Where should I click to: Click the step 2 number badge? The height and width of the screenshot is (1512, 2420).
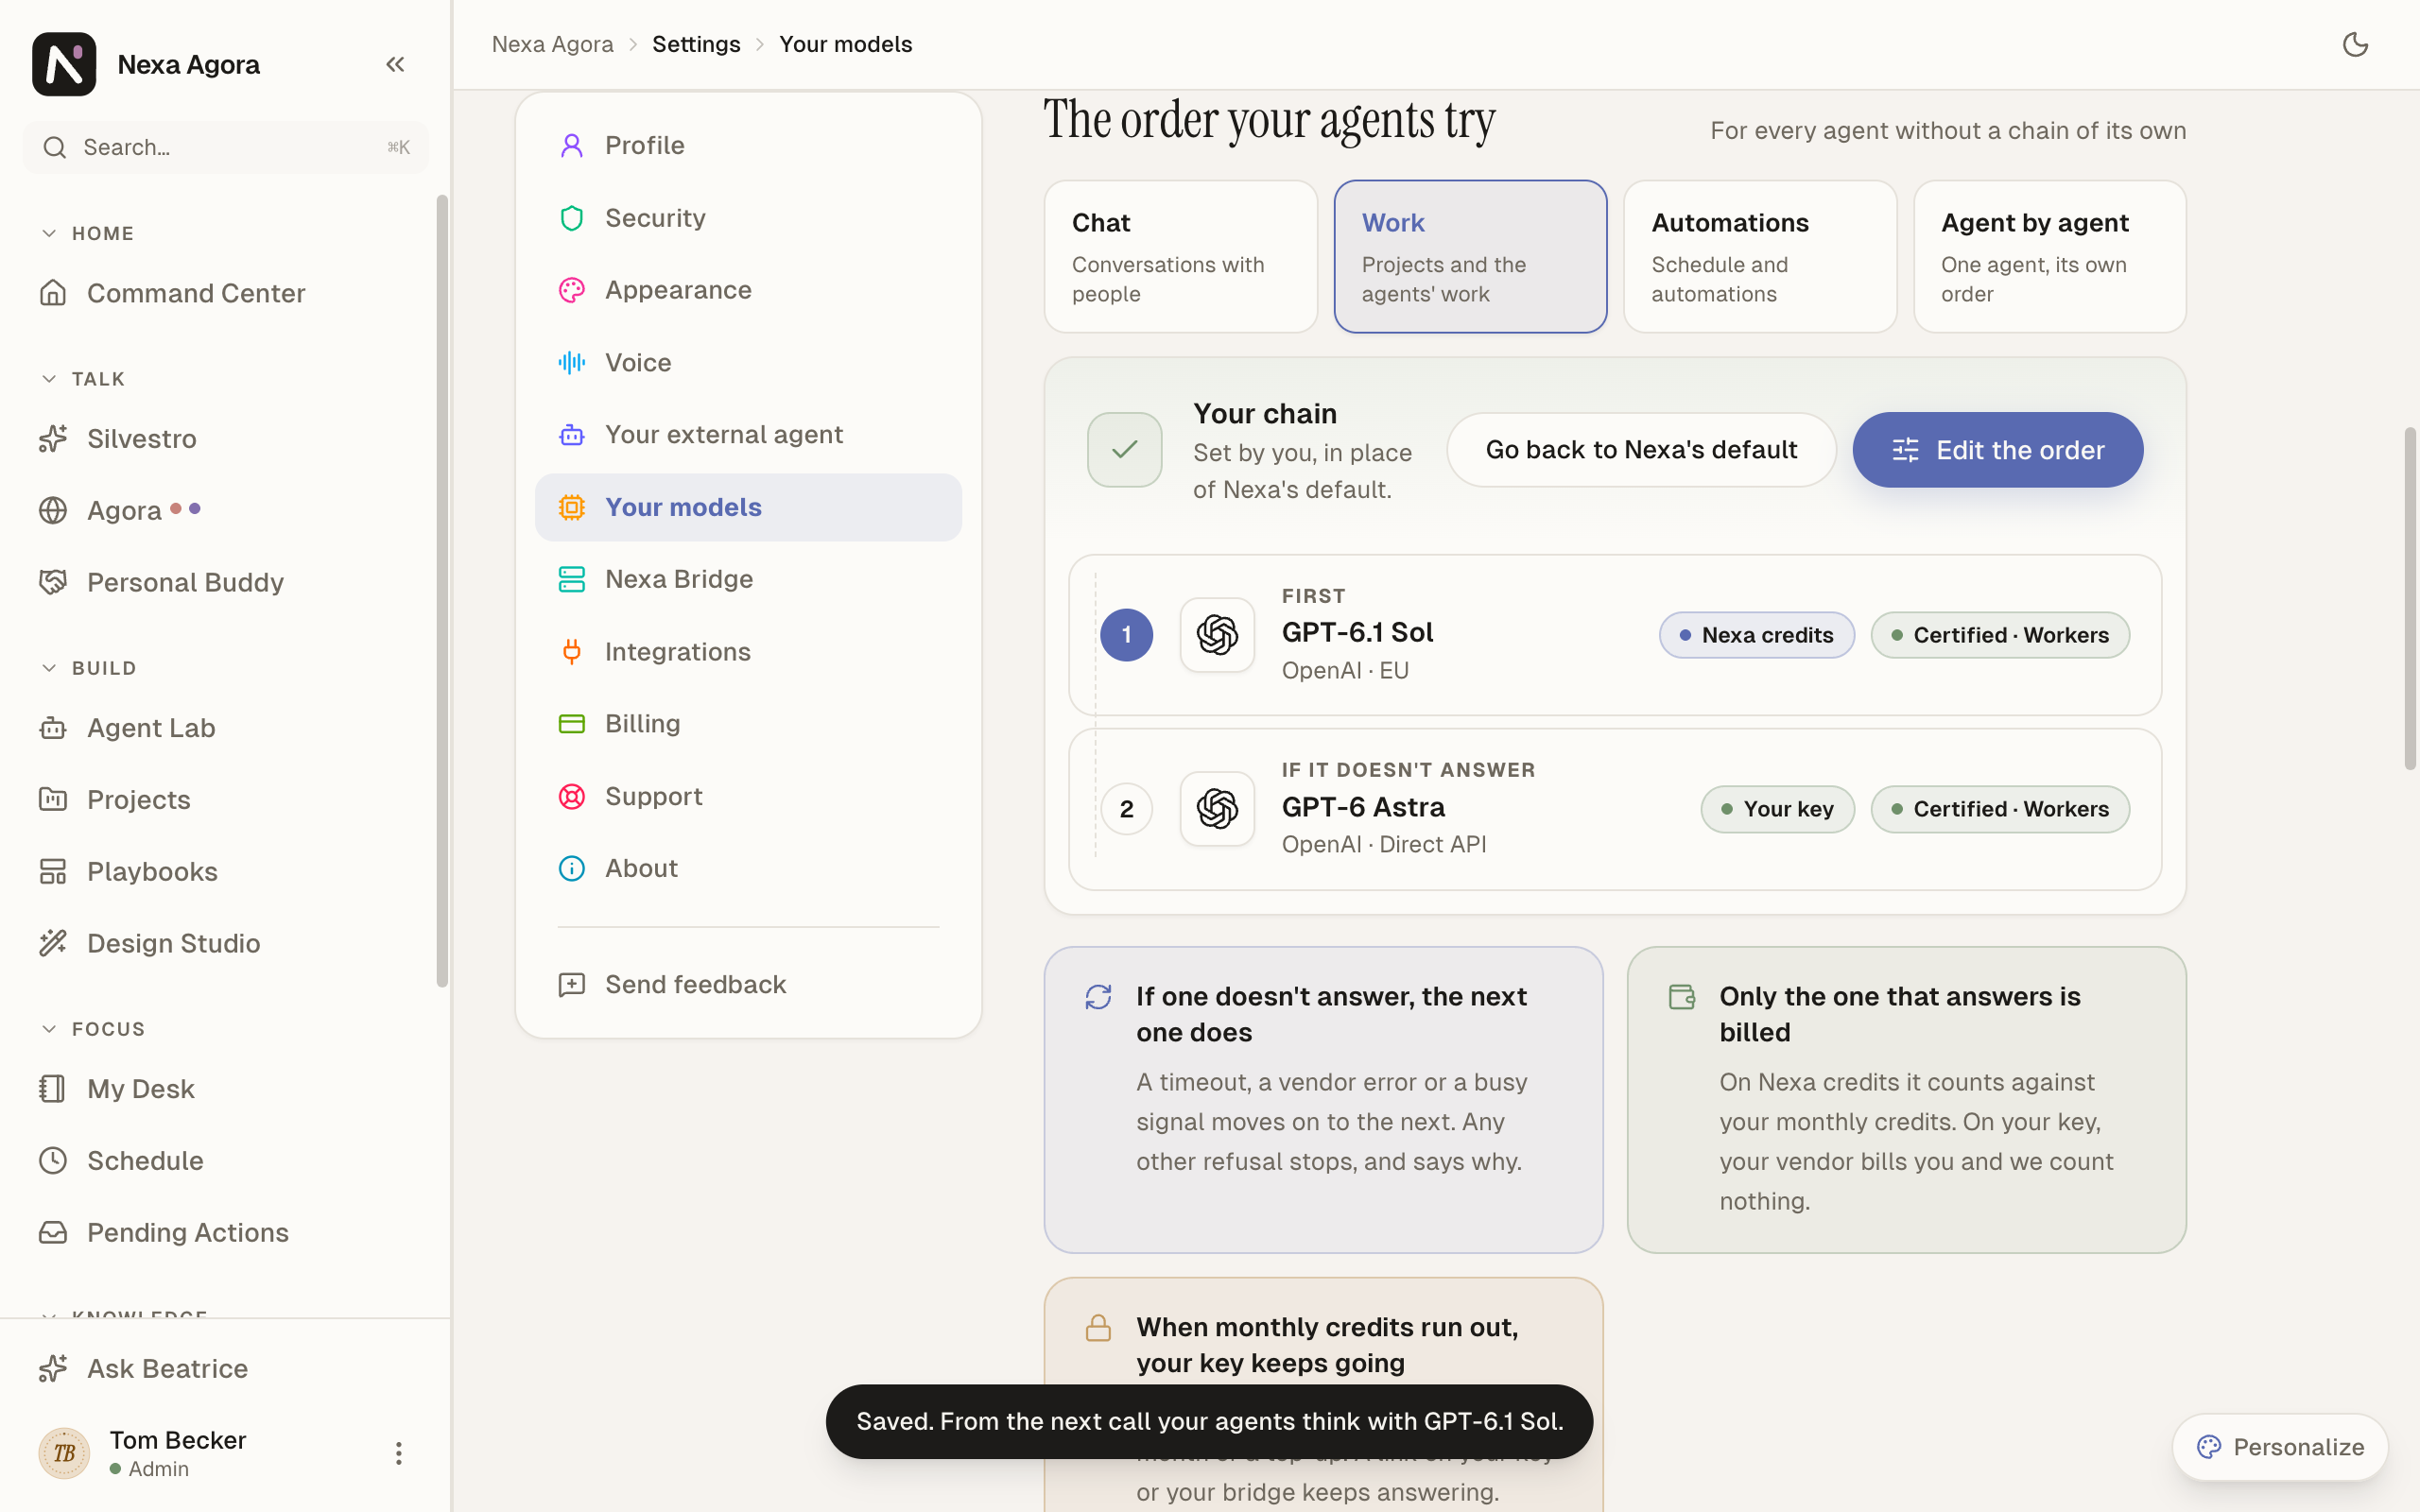coord(1126,809)
